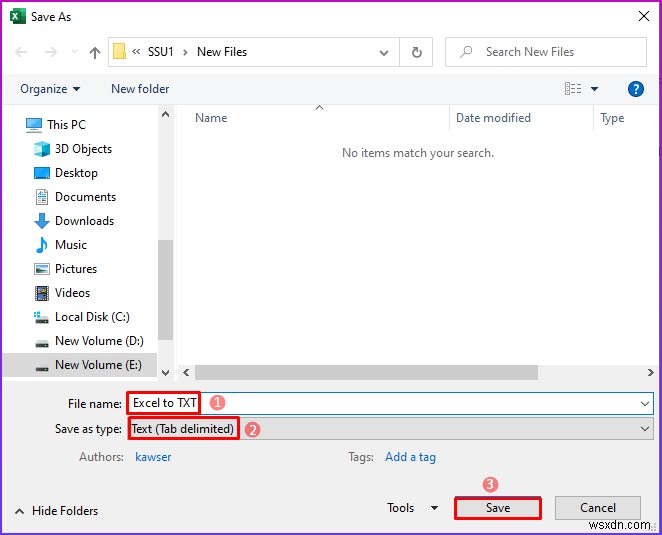This screenshot has width=662, height=535.
Task: Click the Search New Files box
Action: (x=545, y=52)
